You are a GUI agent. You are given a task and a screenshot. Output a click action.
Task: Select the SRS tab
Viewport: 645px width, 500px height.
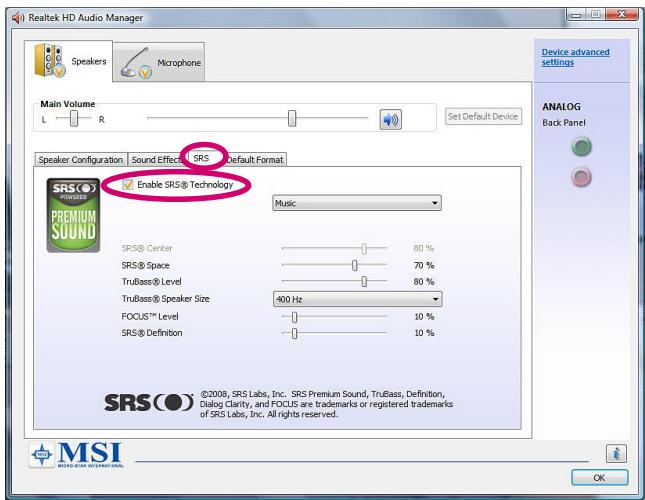pos(201,158)
